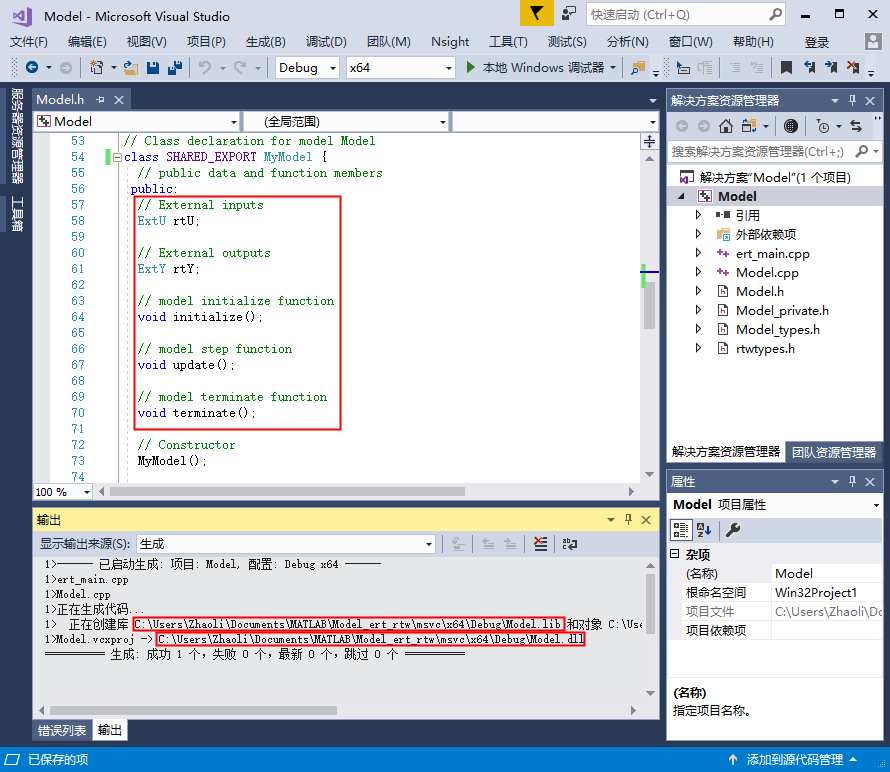Open the Debug configuration dropdown
The height and width of the screenshot is (772, 890).
click(307, 68)
